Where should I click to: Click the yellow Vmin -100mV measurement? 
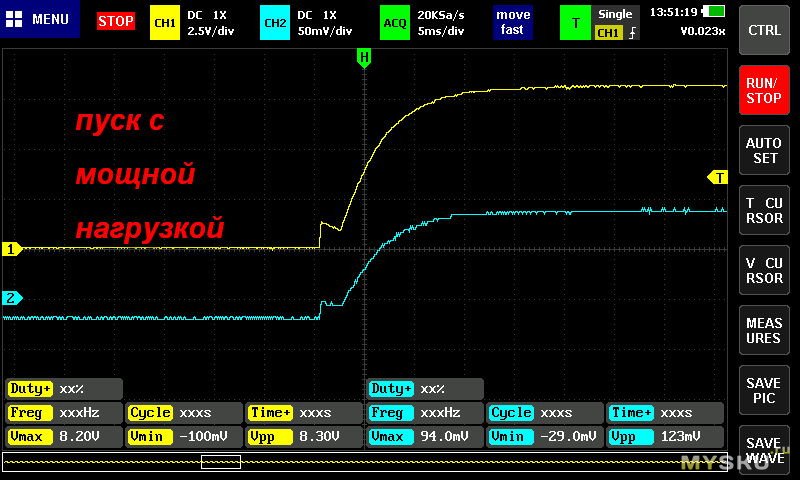[184, 437]
